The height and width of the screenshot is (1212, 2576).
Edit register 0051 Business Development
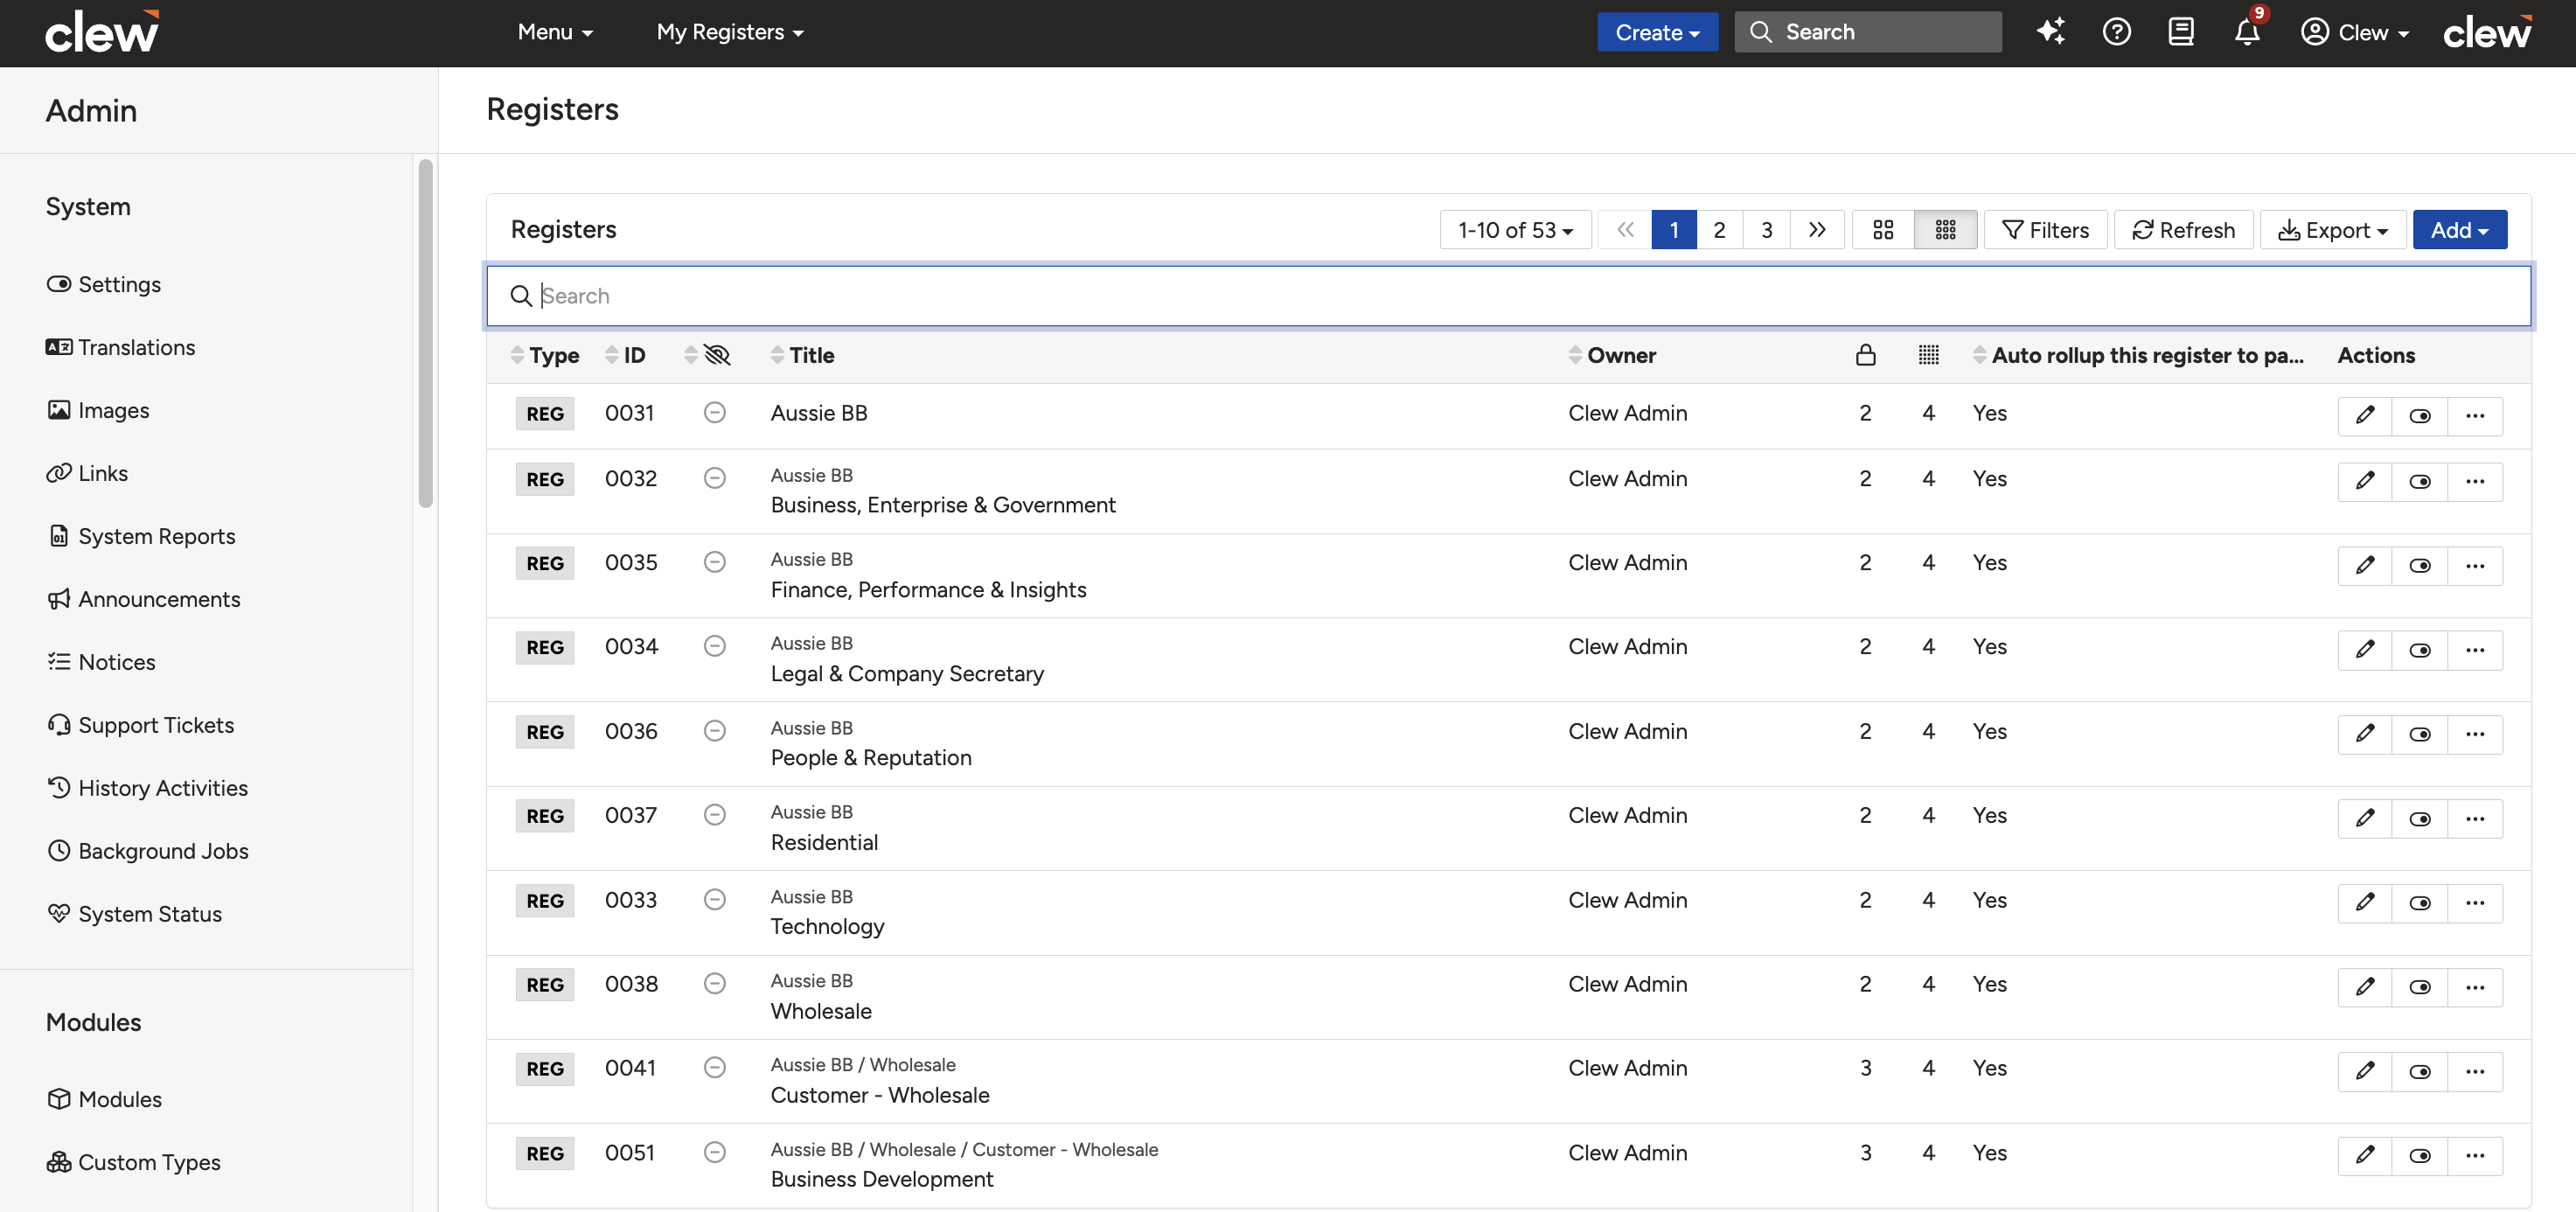2365,1156
